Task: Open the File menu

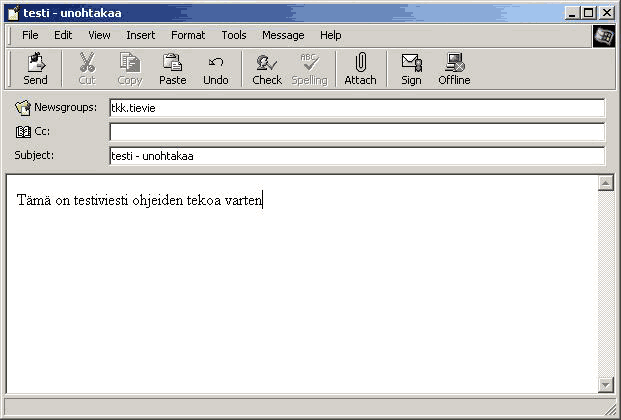Action: click(x=30, y=35)
